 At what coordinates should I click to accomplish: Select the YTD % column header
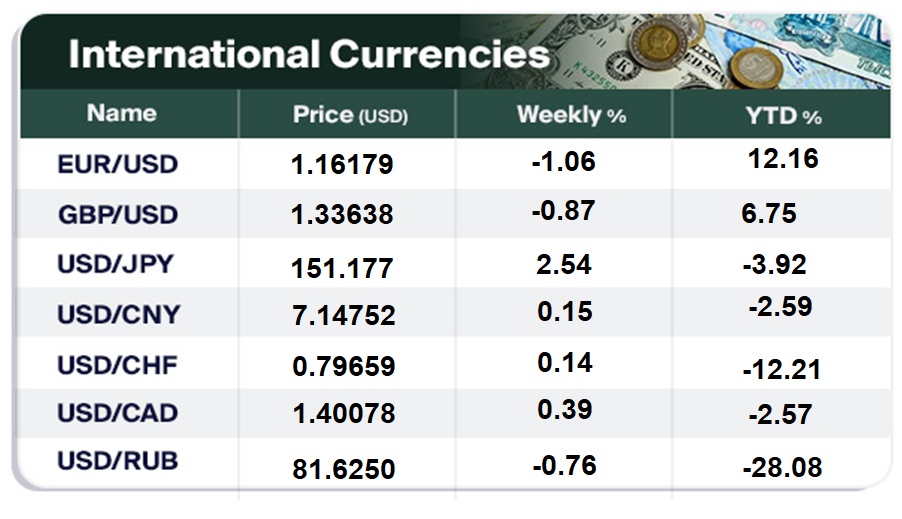point(783,116)
